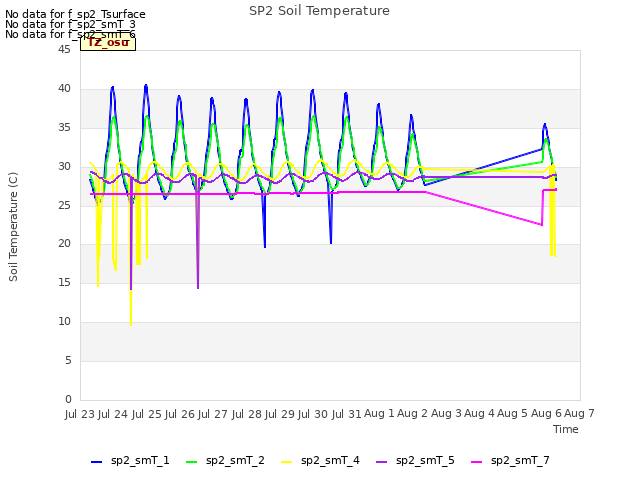Select the SP2 Soil Temperature chart title
Screen dimensions: 640x480
coord(319,11)
